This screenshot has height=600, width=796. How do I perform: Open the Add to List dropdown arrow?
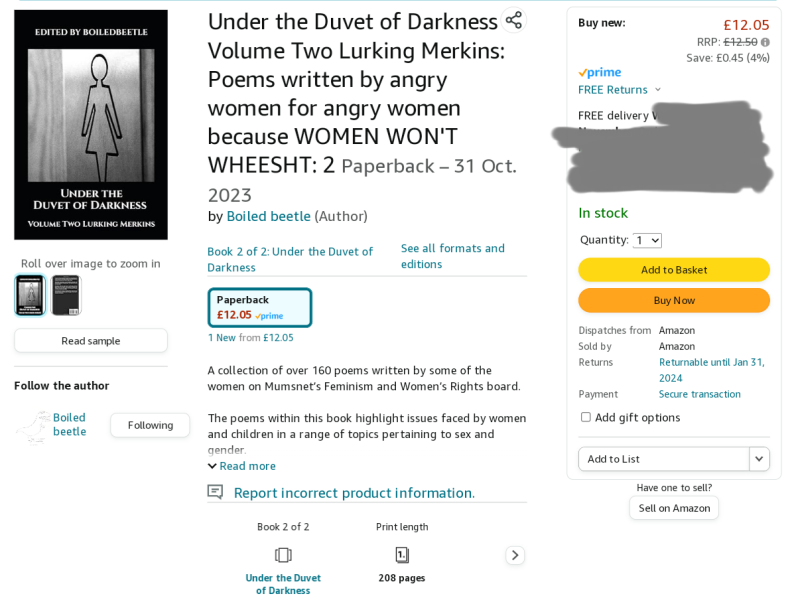click(759, 459)
